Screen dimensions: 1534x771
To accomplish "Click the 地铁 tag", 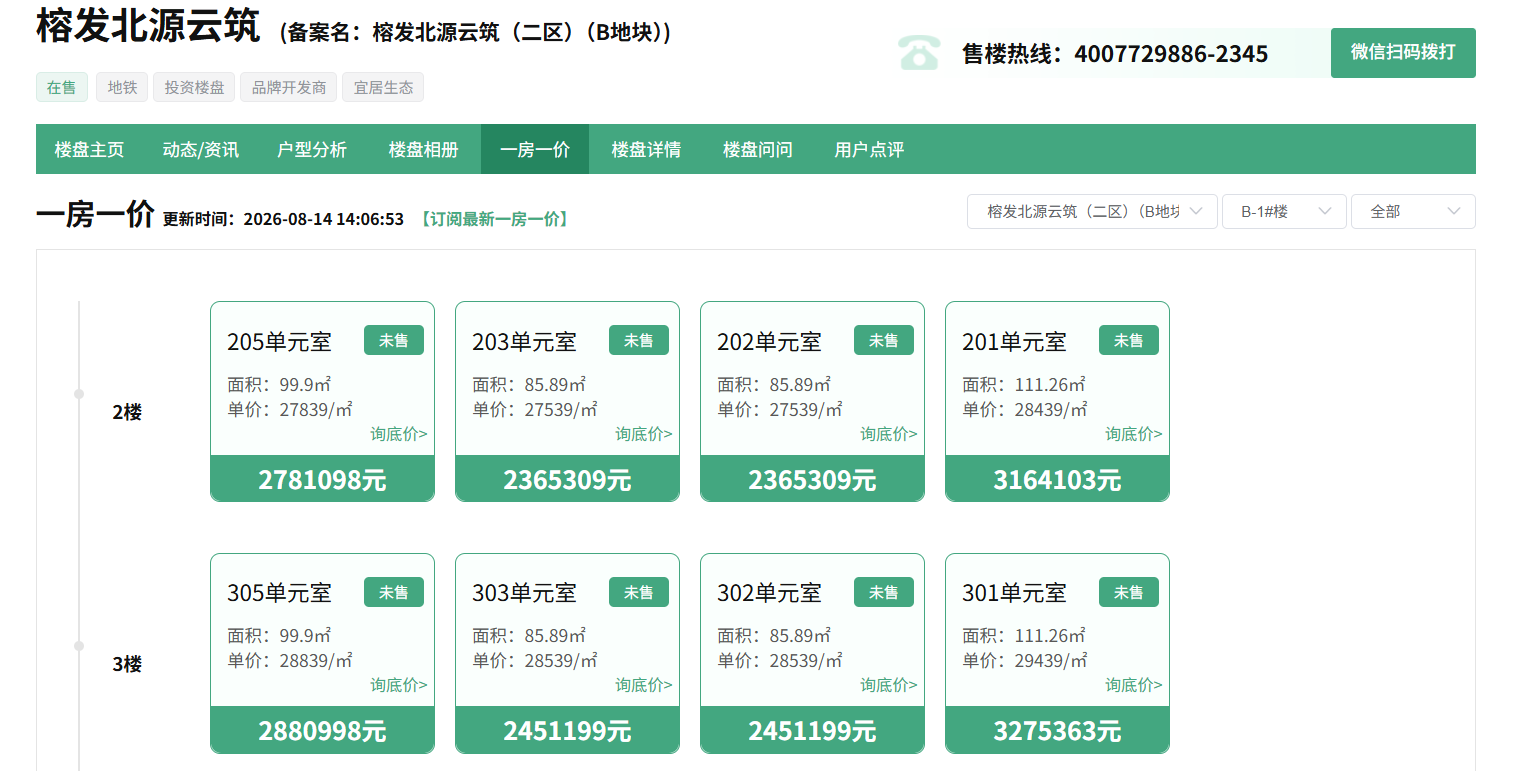I will (122, 87).
